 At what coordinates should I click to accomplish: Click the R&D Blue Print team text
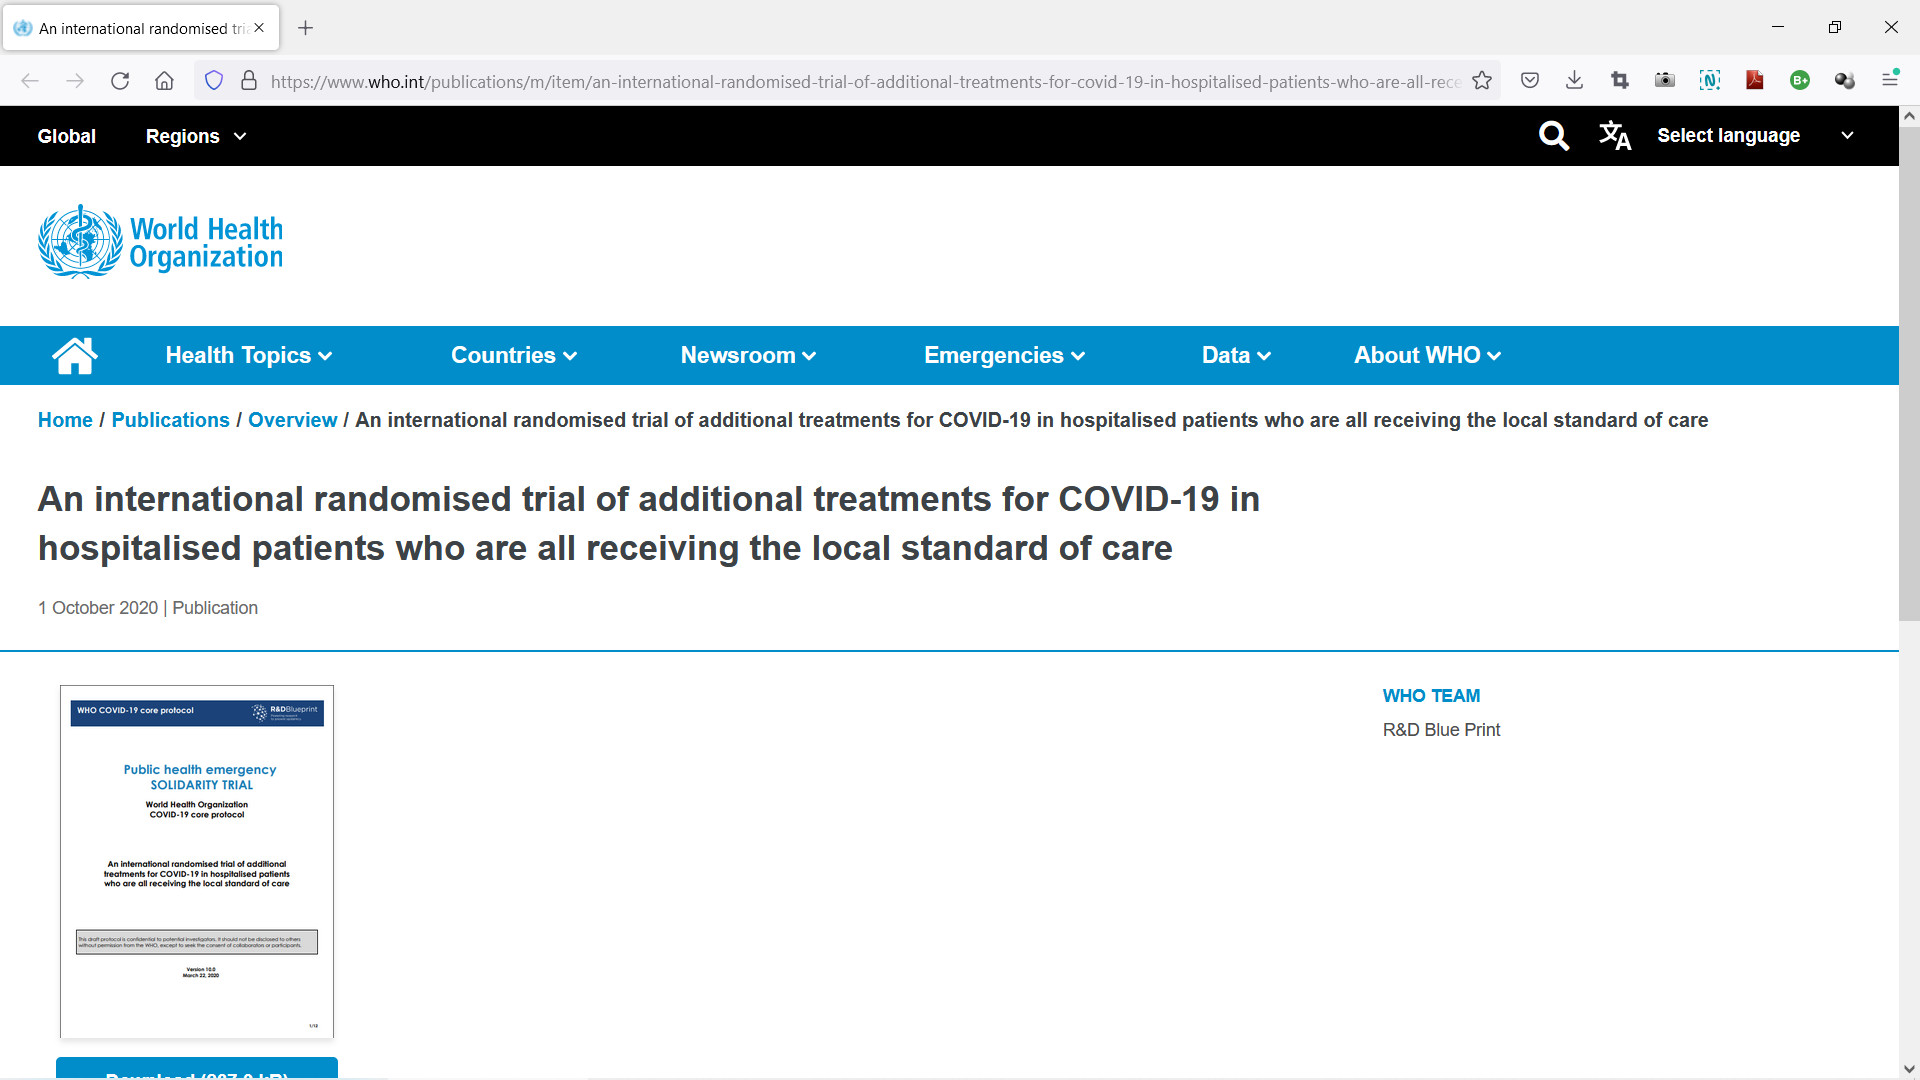coord(1441,730)
